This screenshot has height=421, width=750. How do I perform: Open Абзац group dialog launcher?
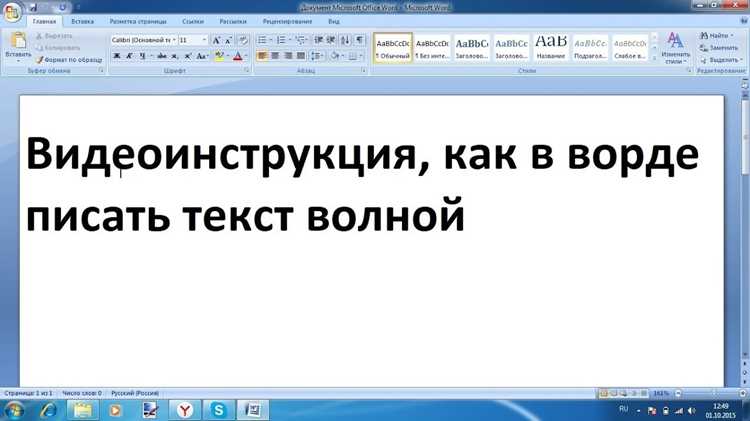(364, 70)
